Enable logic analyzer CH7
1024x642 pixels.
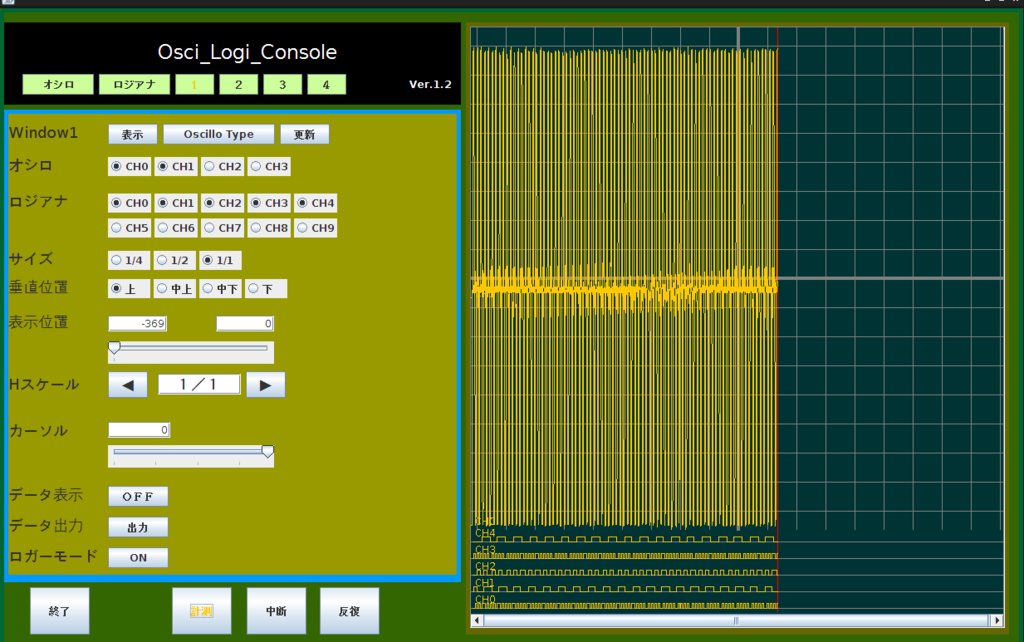[x=223, y=228]
